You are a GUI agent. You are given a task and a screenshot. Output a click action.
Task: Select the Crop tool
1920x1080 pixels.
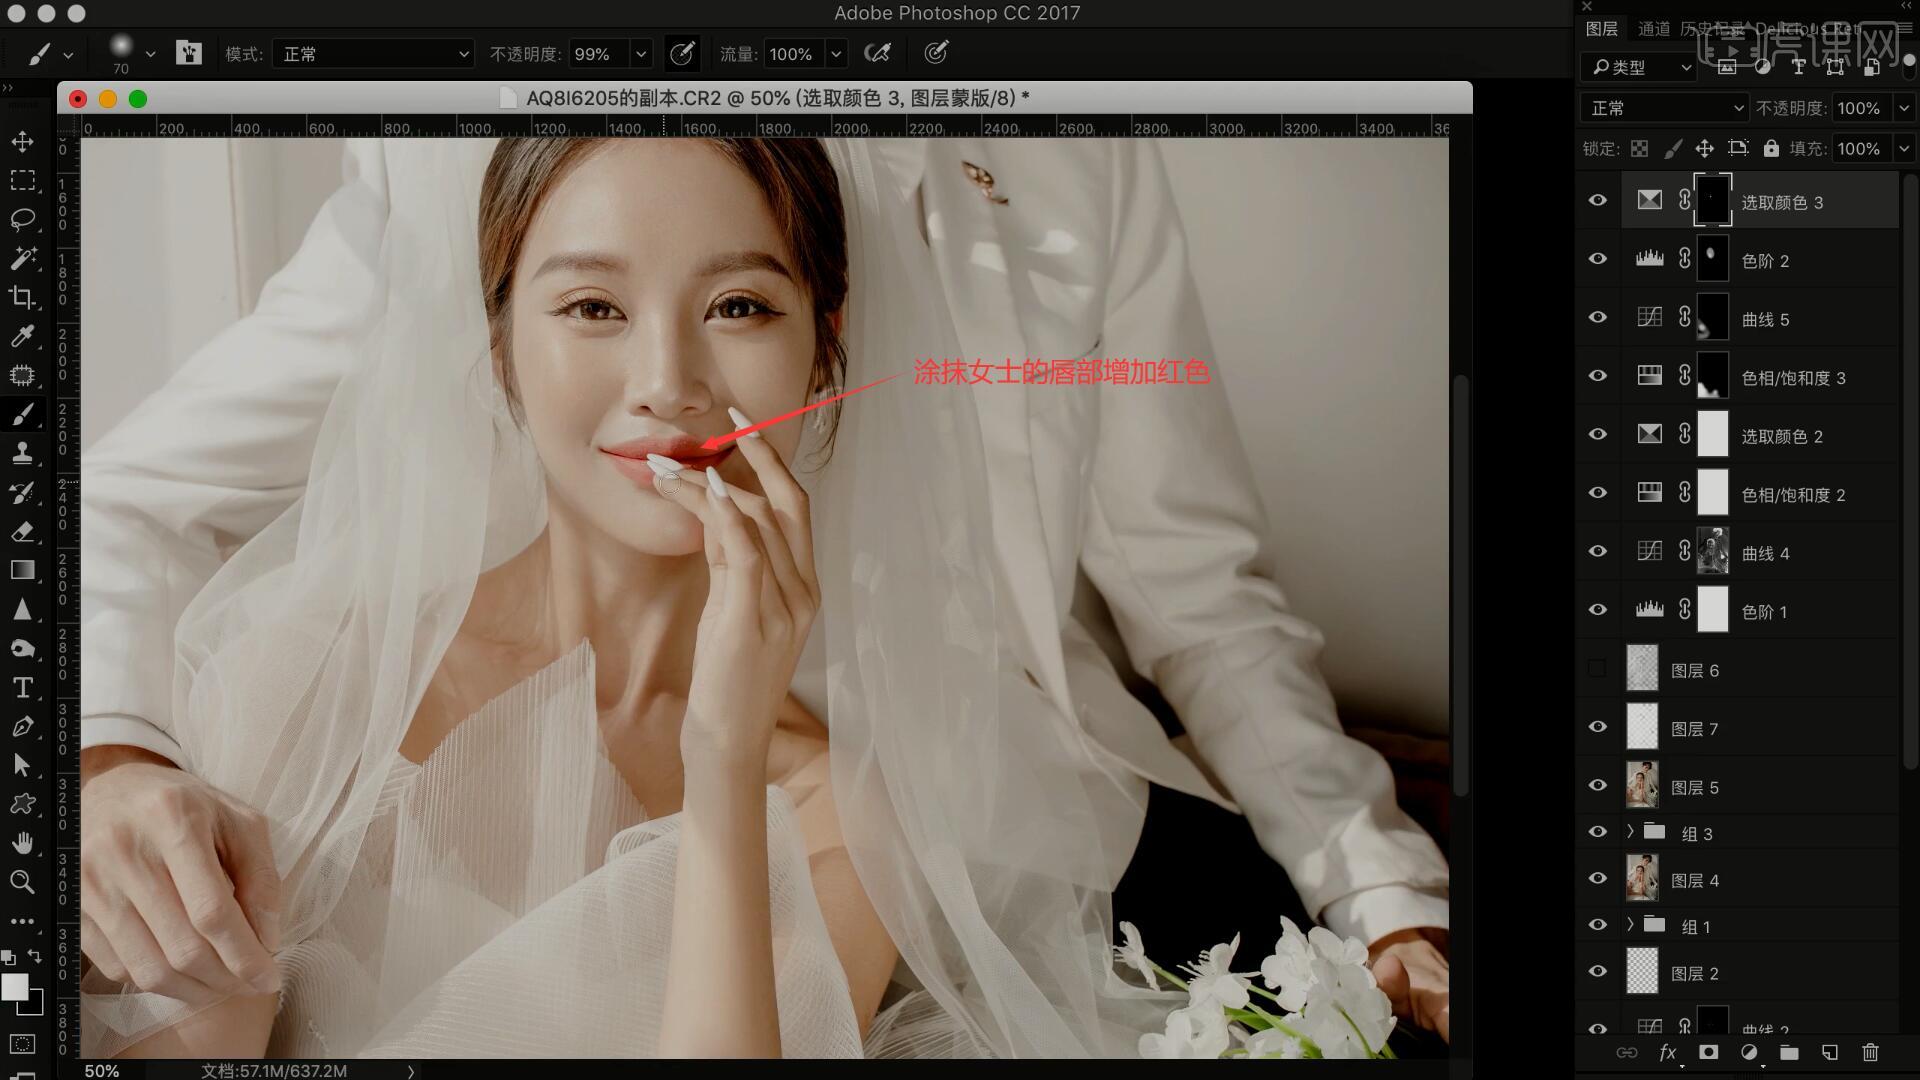(x=22, y=297)
